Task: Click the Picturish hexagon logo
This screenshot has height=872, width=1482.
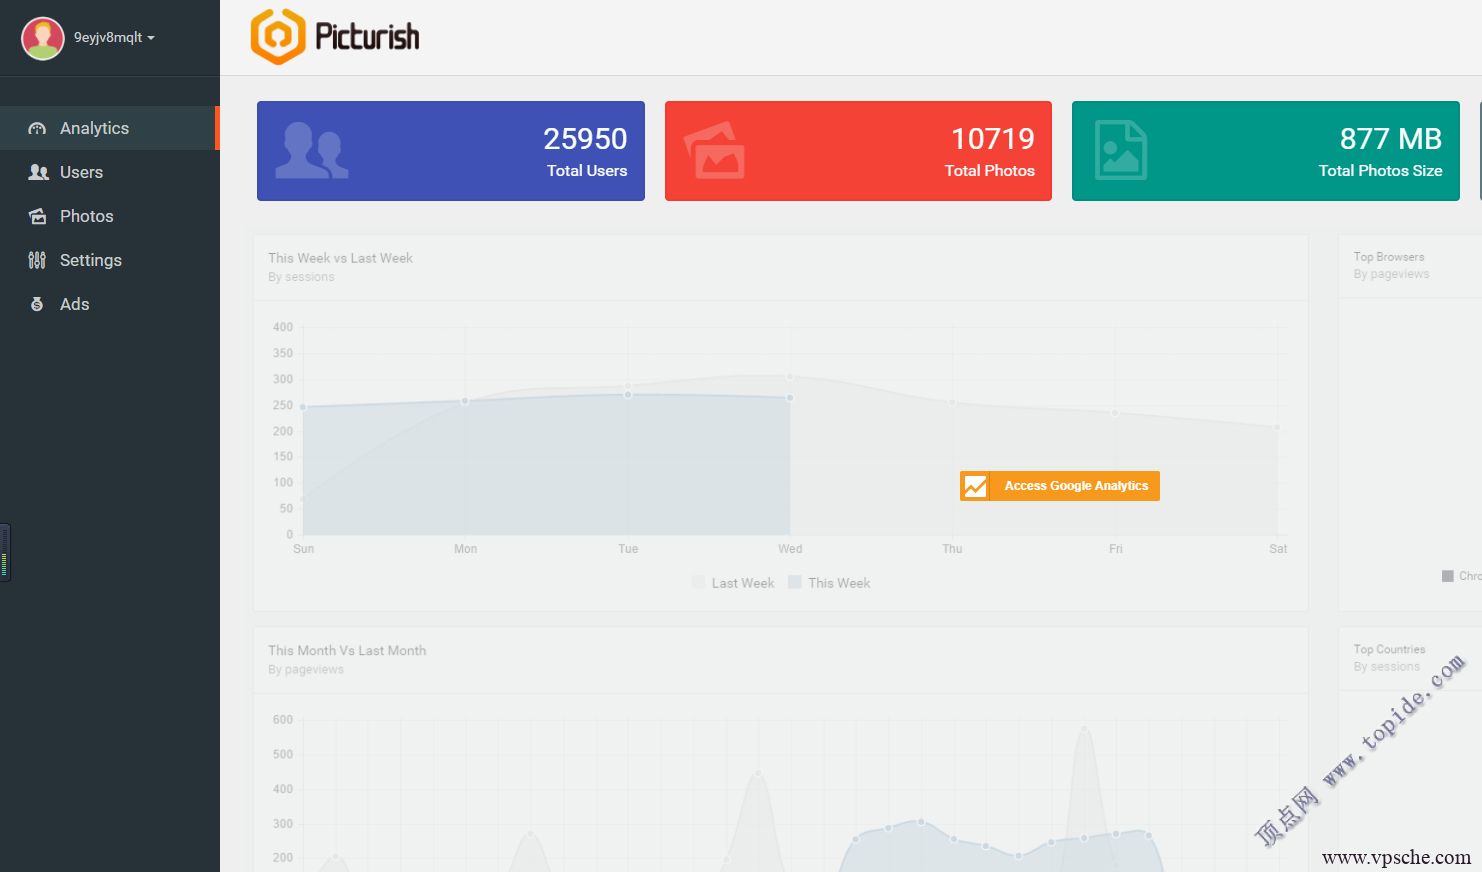Action: [277, 37]
